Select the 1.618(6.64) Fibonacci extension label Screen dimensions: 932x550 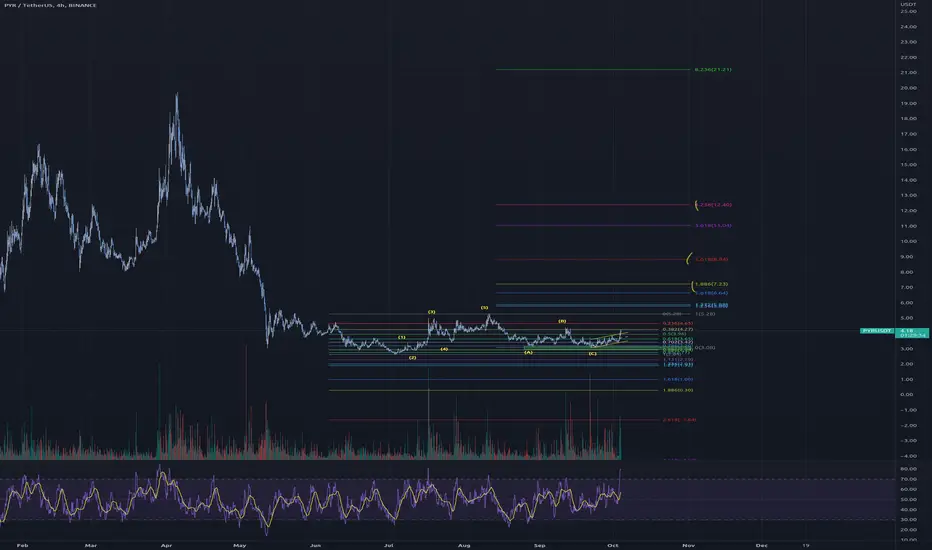coord(711,293)
